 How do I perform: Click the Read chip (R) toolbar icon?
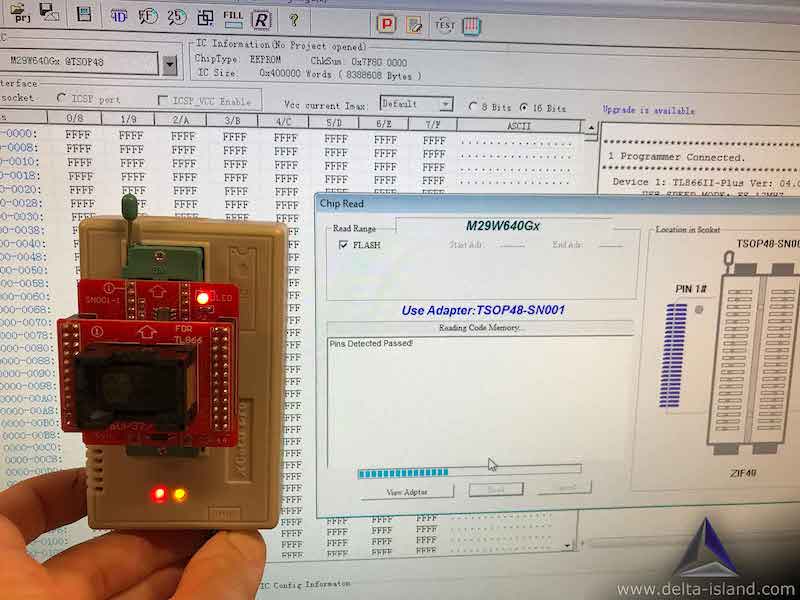click(x=261, y=19)
